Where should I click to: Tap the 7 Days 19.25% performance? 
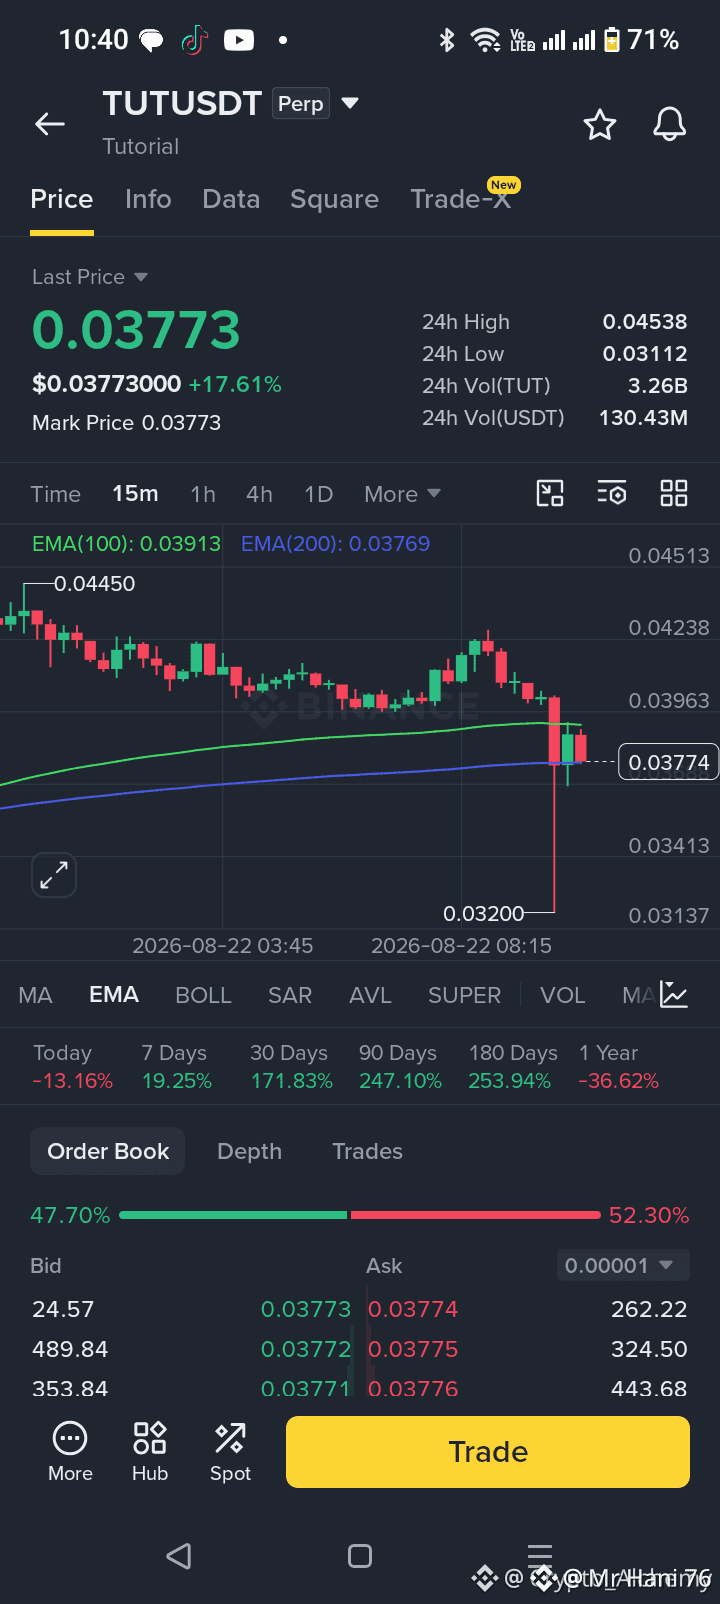pos(177,1067)
